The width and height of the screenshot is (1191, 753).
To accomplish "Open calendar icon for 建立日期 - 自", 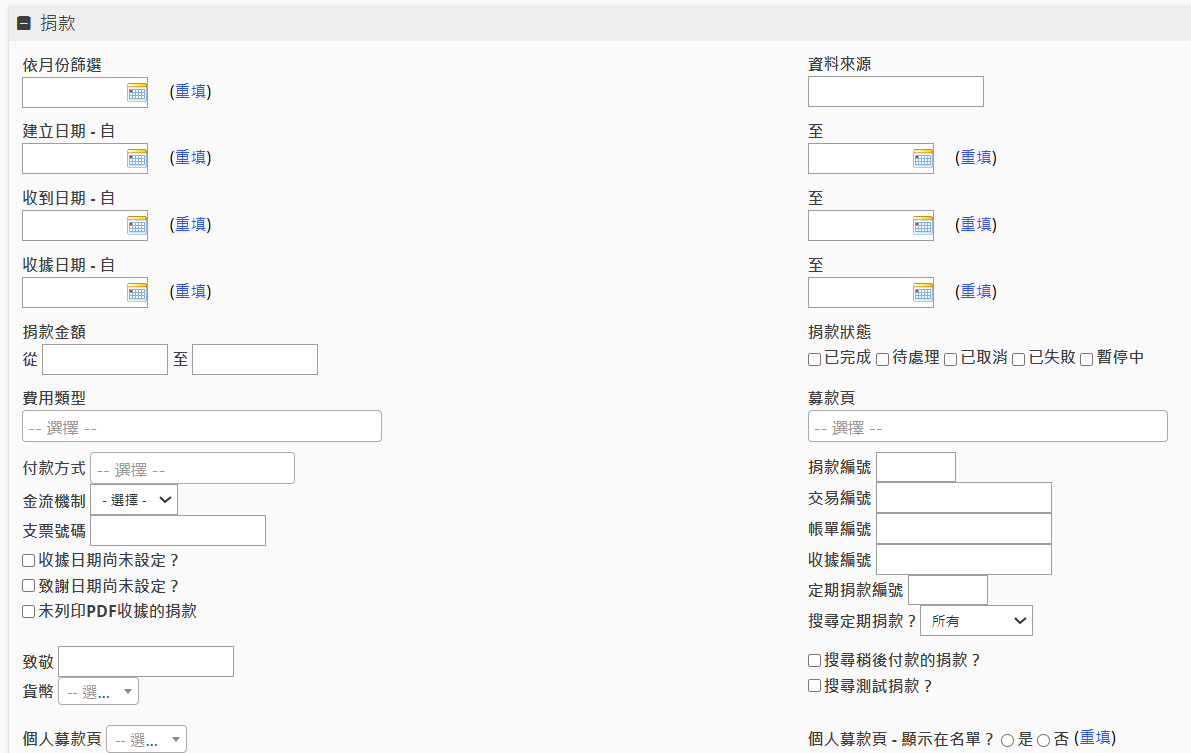I will [x=137, y=159].
